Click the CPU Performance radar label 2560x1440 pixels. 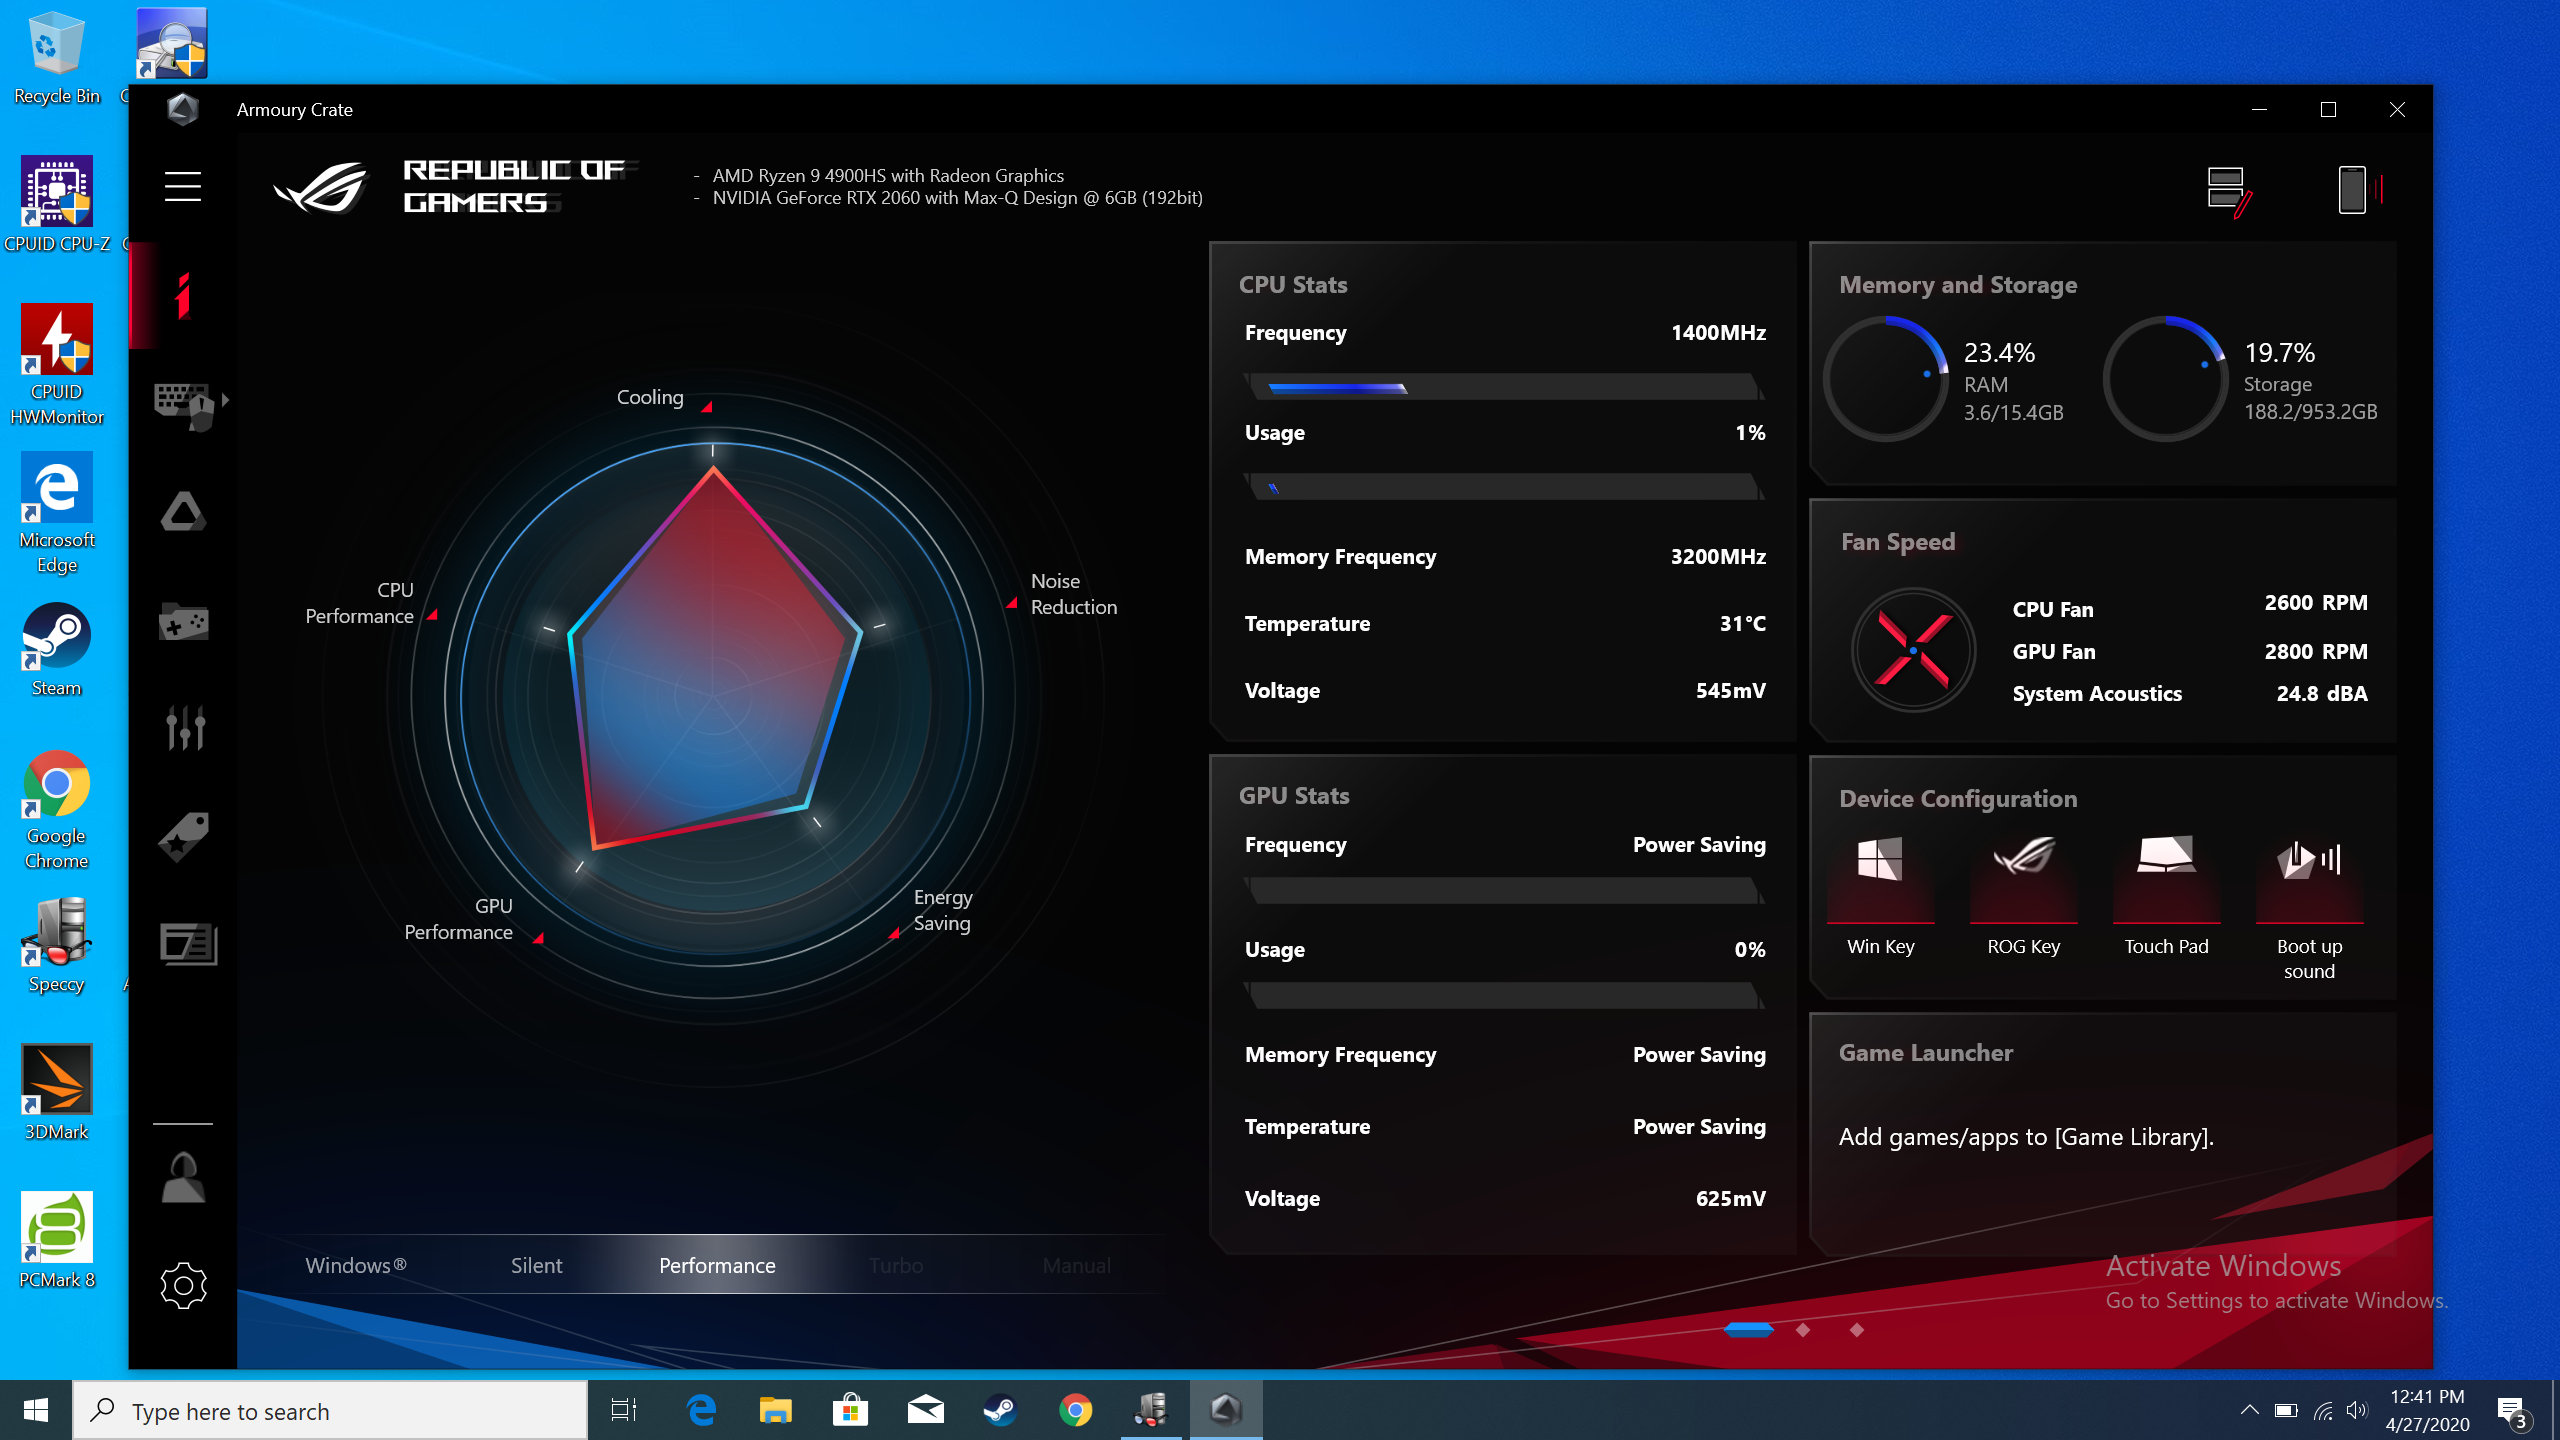point(359,603)
